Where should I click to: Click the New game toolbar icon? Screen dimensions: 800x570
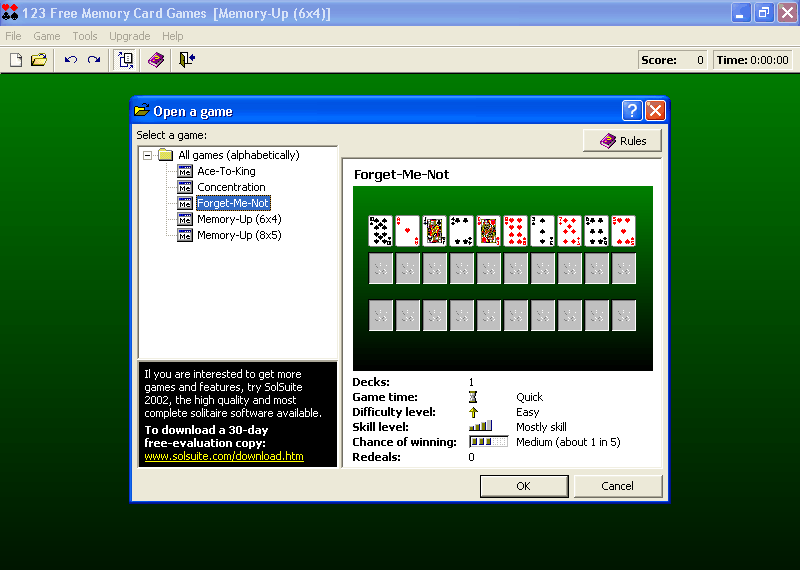(x=16, y=60)
